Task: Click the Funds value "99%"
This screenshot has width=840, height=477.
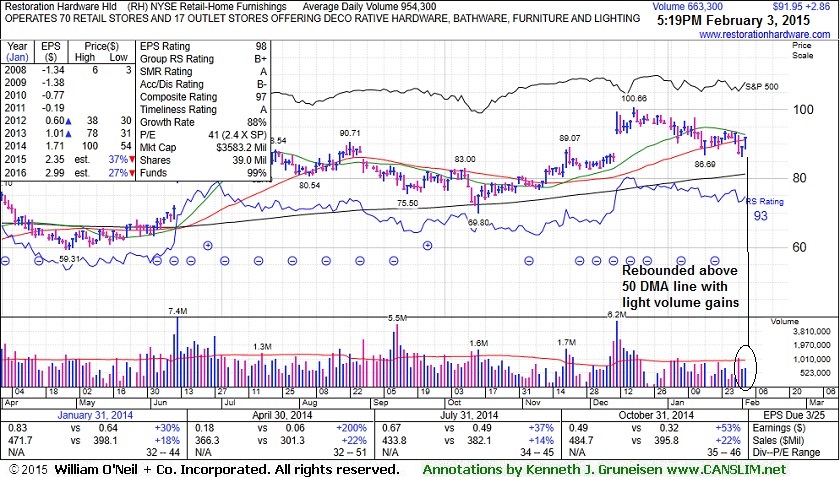Action: (x=257, y=173)
